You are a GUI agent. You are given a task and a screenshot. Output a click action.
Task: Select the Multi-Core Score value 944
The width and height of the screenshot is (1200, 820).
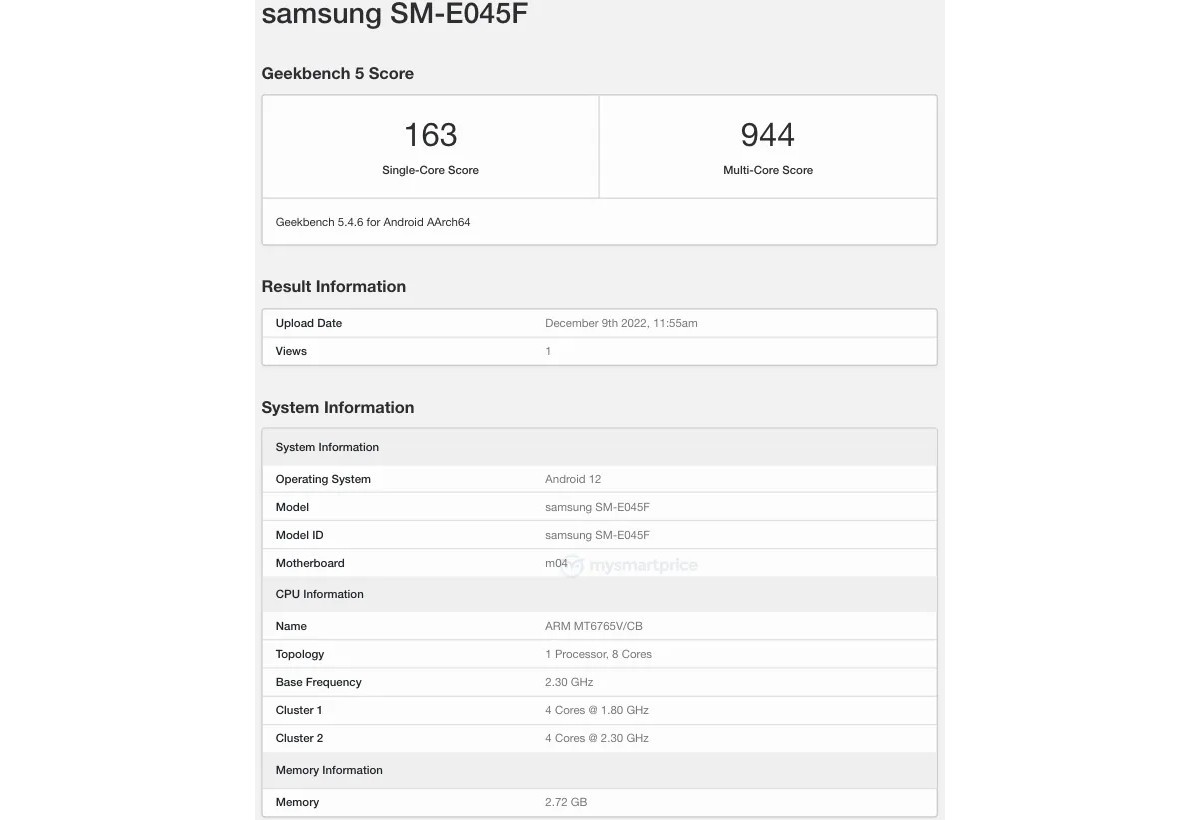[x=768, y=135]
